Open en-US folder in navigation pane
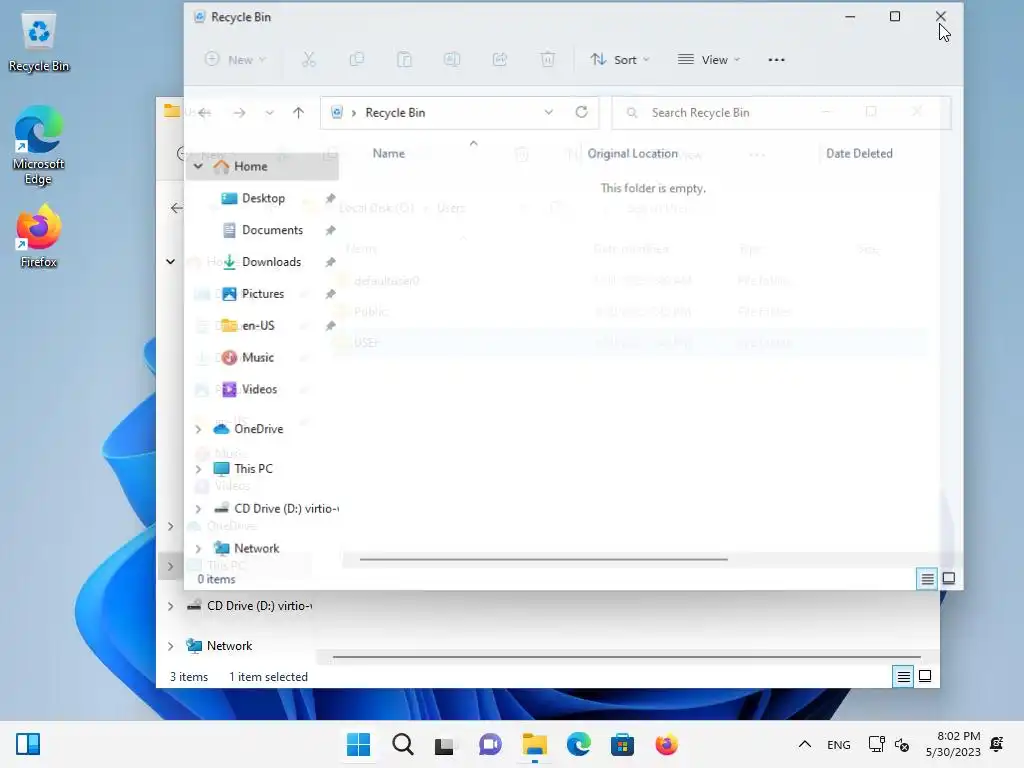Image resolution: width=1024 pixels, height=768 pixels. [258, 325]
